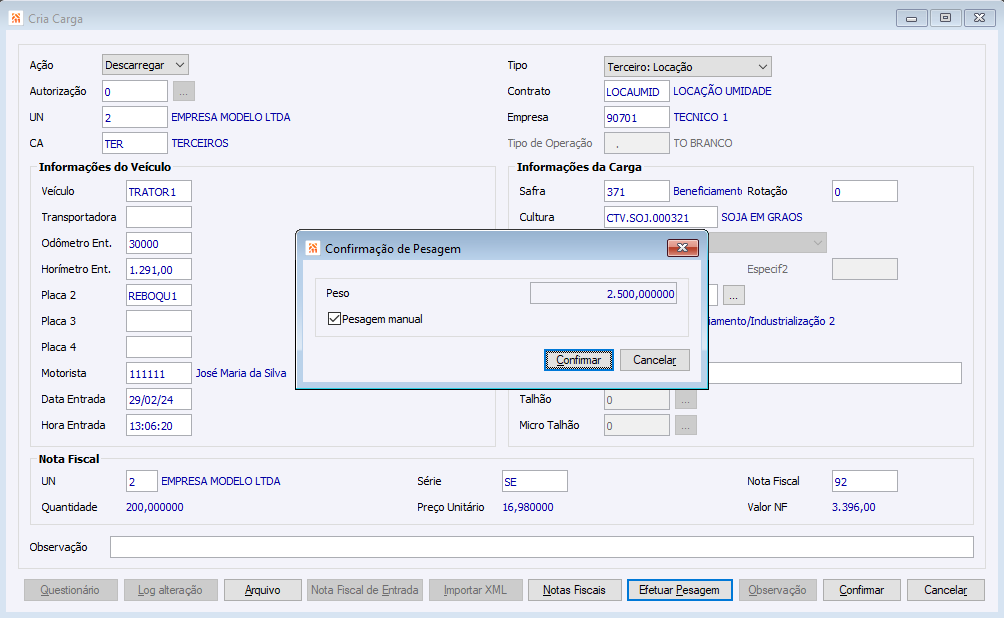Cancel the Confirmação de Pesagem dialog
The height and width of the screenshot is (618, 1004).
click(x=654, y=360)
